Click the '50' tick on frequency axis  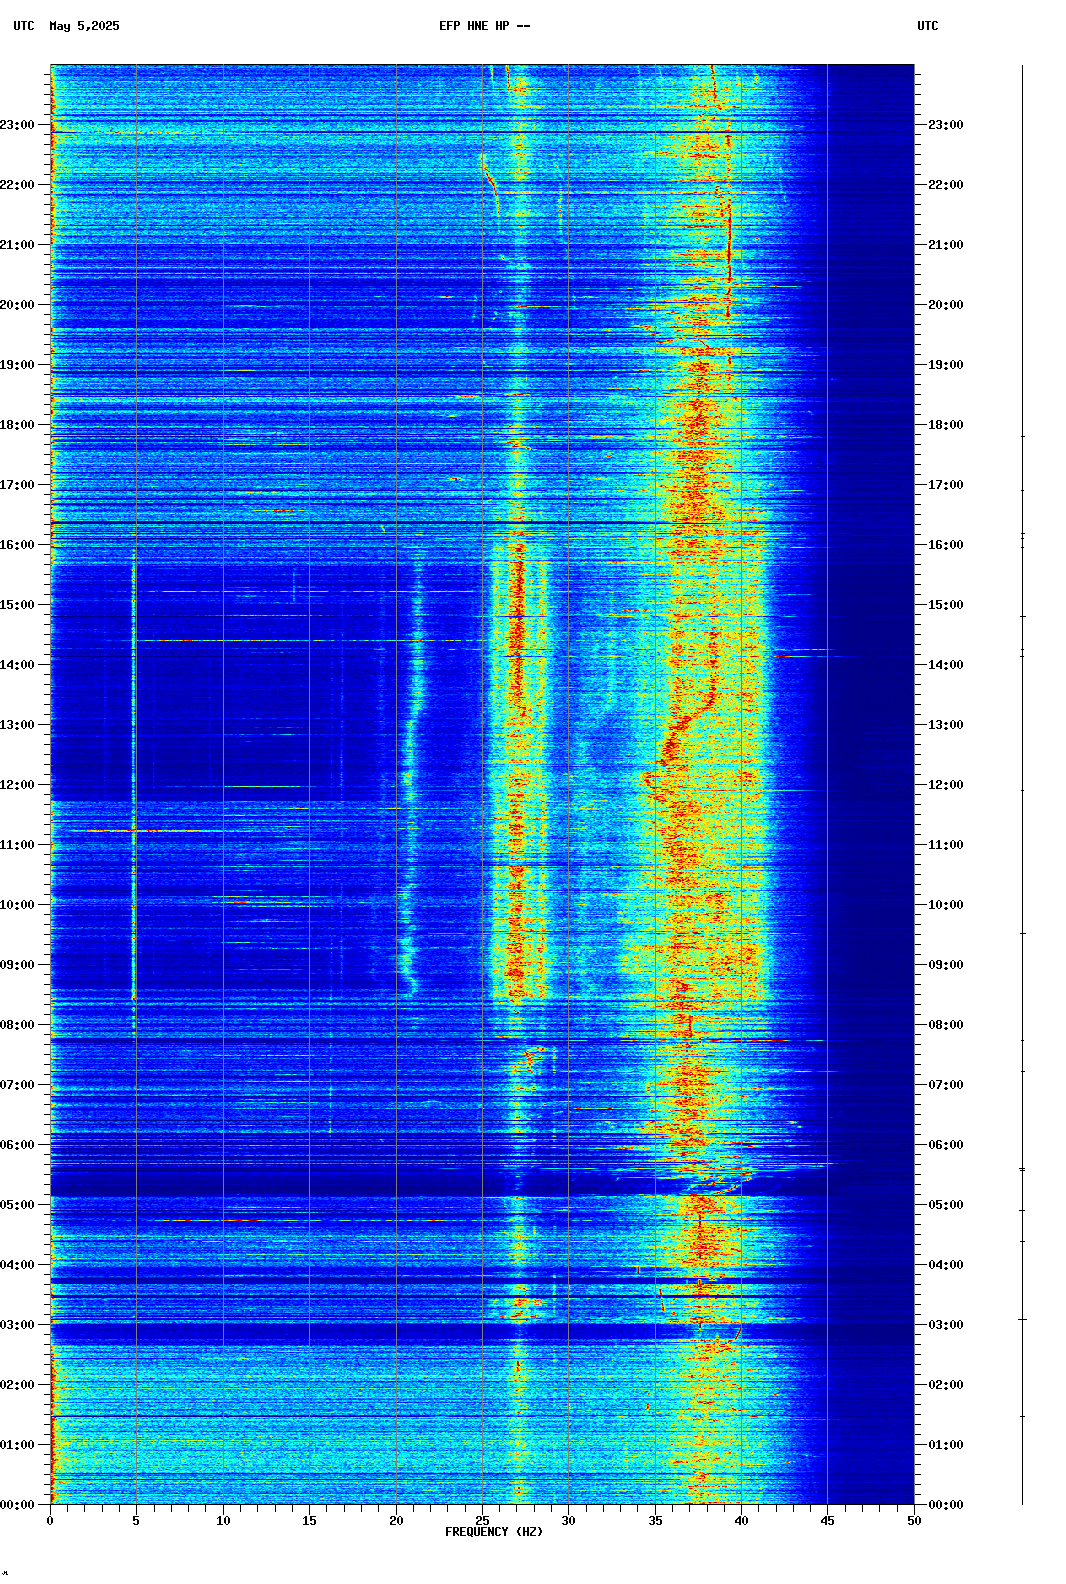[914, 1521]
